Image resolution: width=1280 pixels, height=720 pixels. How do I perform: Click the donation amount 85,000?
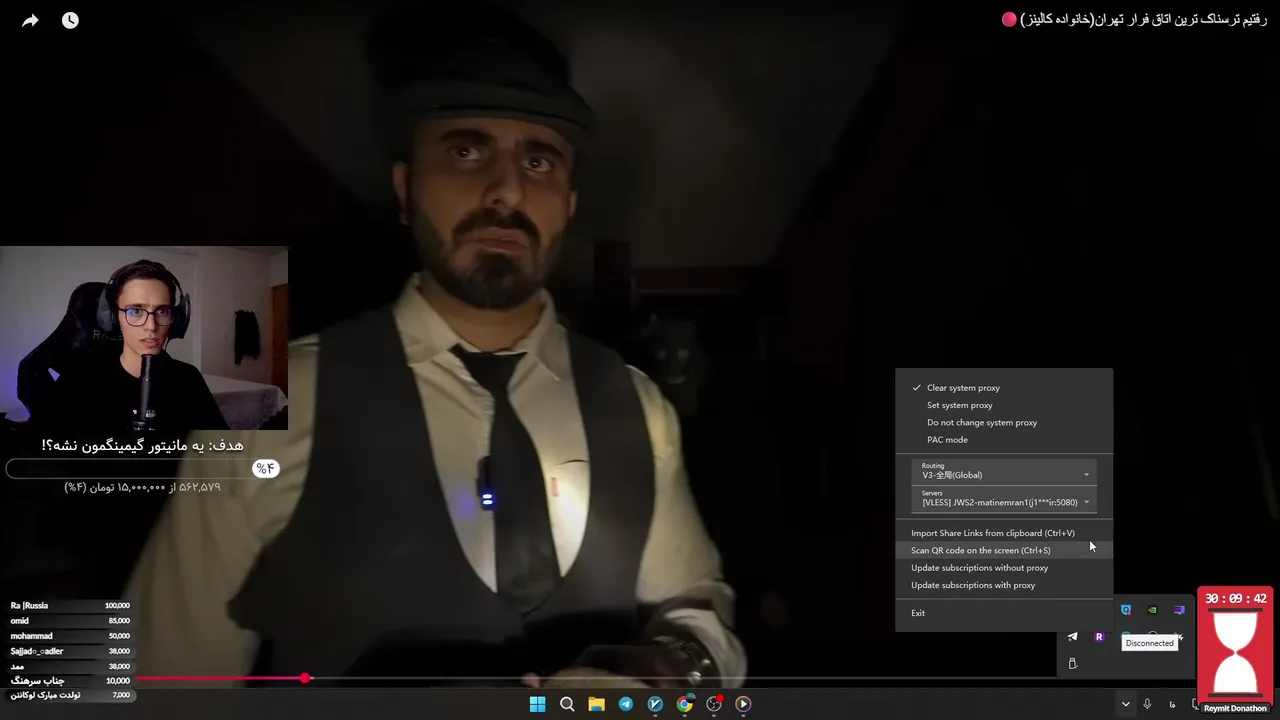tap(119, 621)
